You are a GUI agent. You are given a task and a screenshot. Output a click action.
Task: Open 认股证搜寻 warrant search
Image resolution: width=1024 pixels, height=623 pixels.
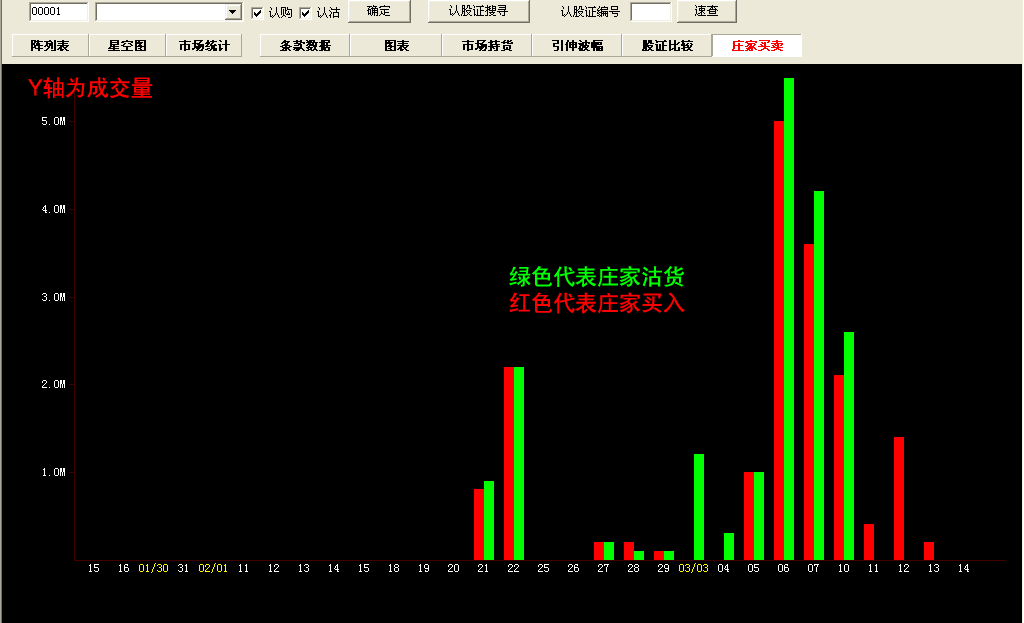(x=476, y=11)
